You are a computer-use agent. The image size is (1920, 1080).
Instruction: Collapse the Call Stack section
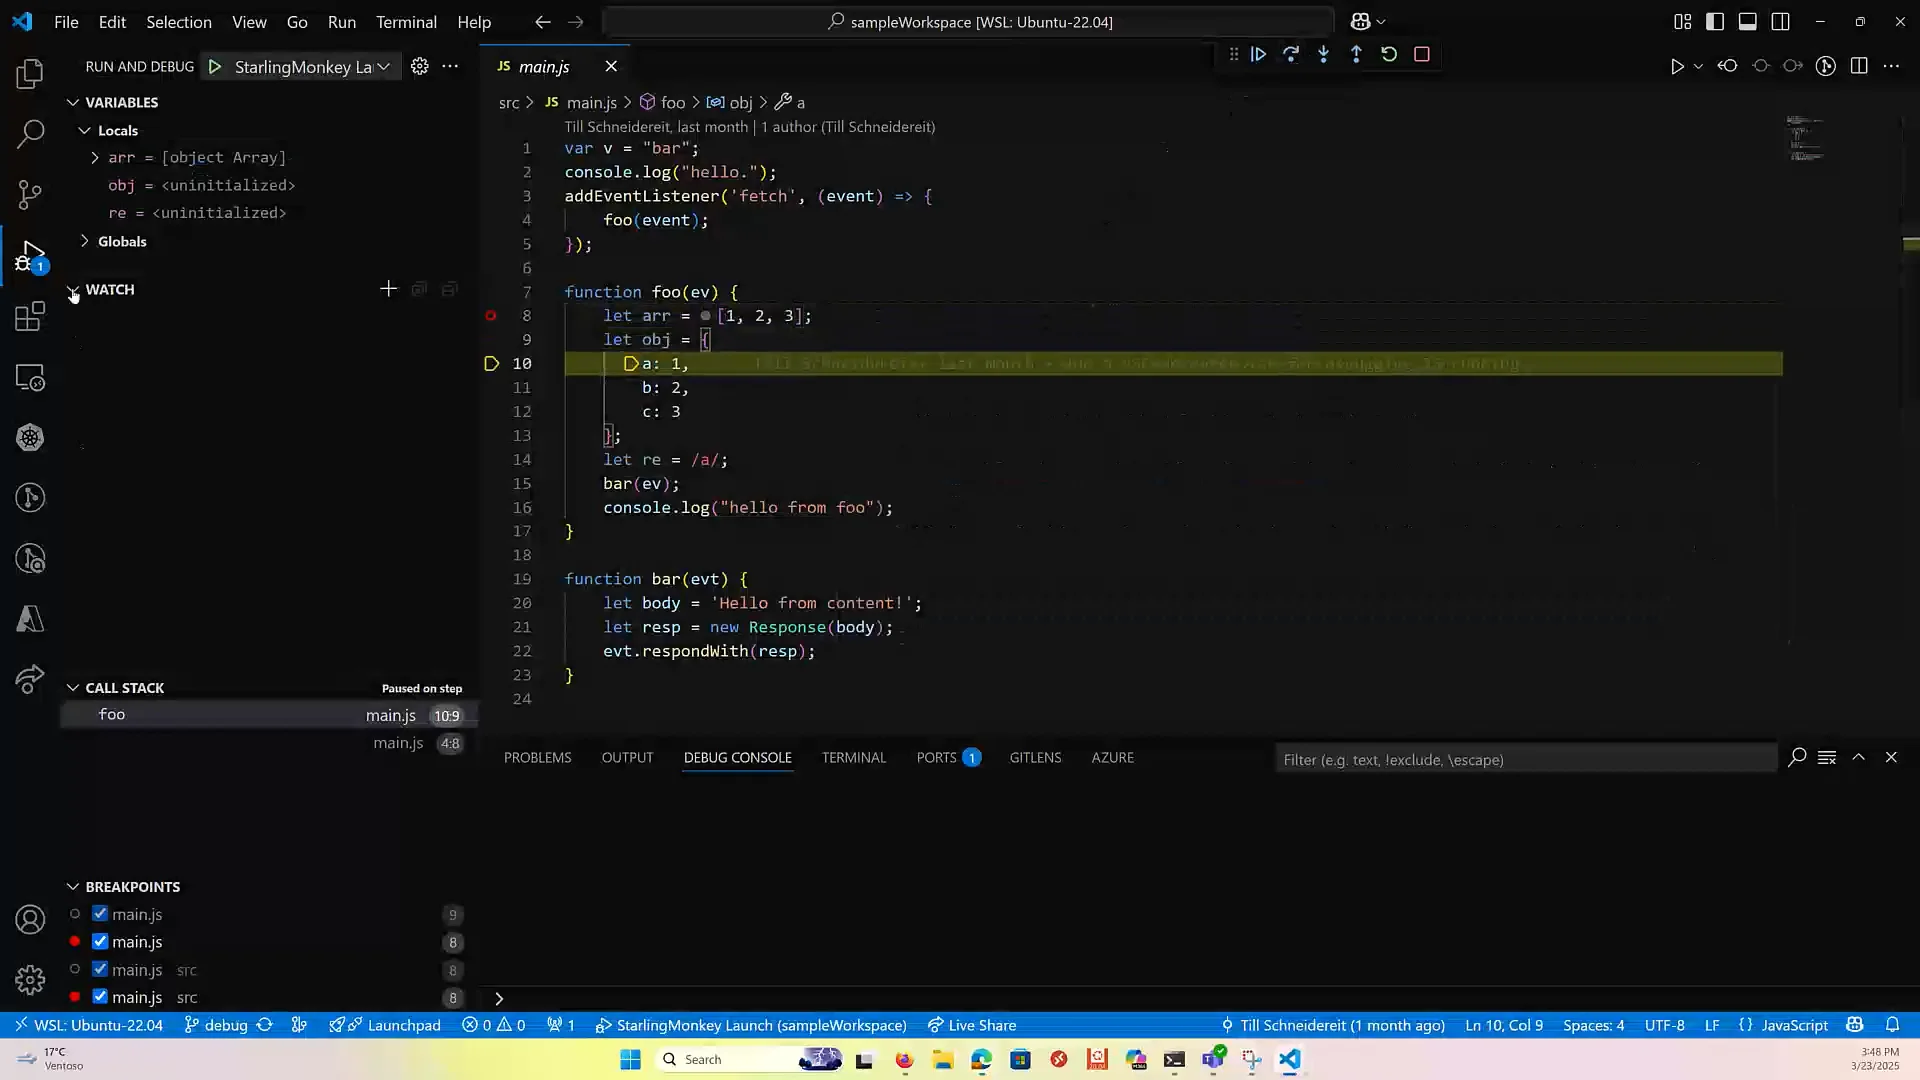pos(73,687)
